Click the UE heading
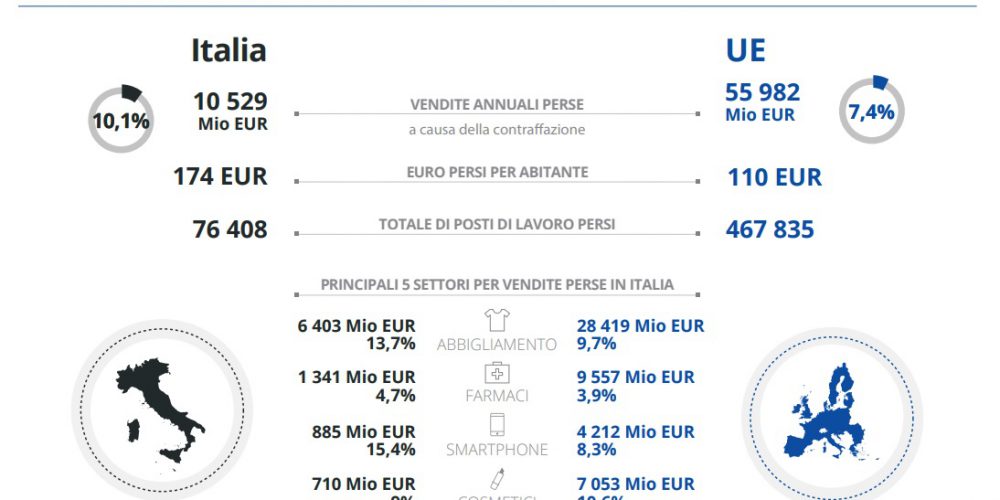The width and height of the screenshot is (1000, 500). pos(746,50)
